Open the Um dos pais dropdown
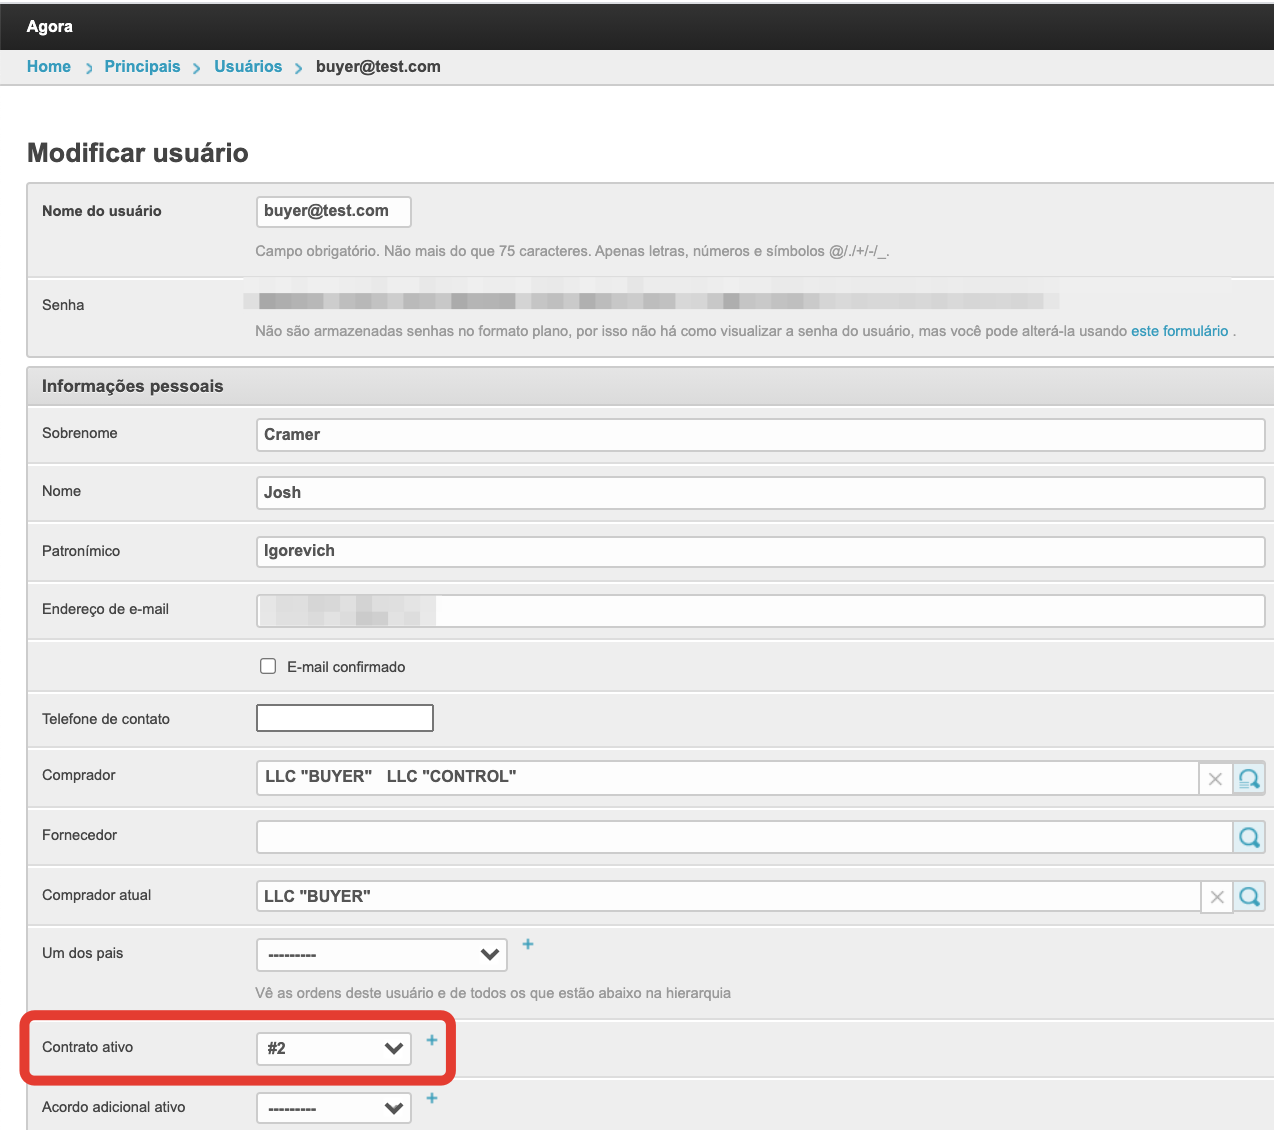1274x1130 pixels. [381, 955]
